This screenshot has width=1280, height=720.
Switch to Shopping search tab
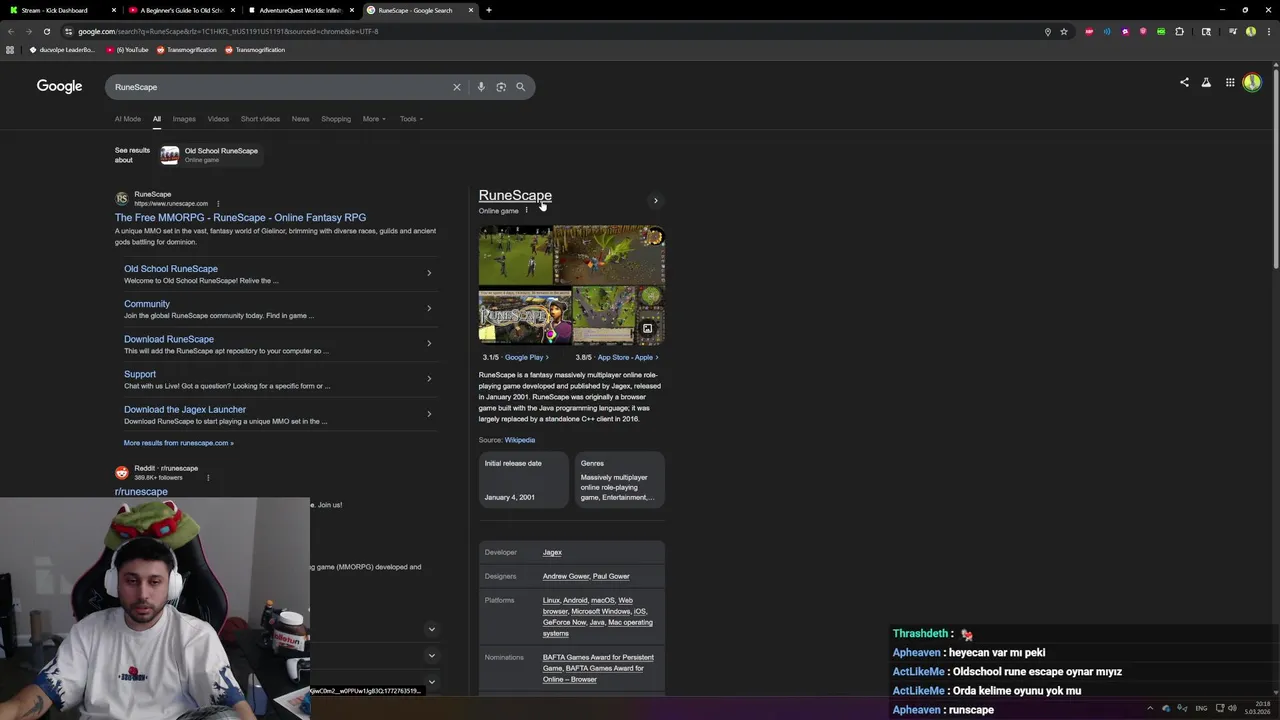tap(336, 119)
